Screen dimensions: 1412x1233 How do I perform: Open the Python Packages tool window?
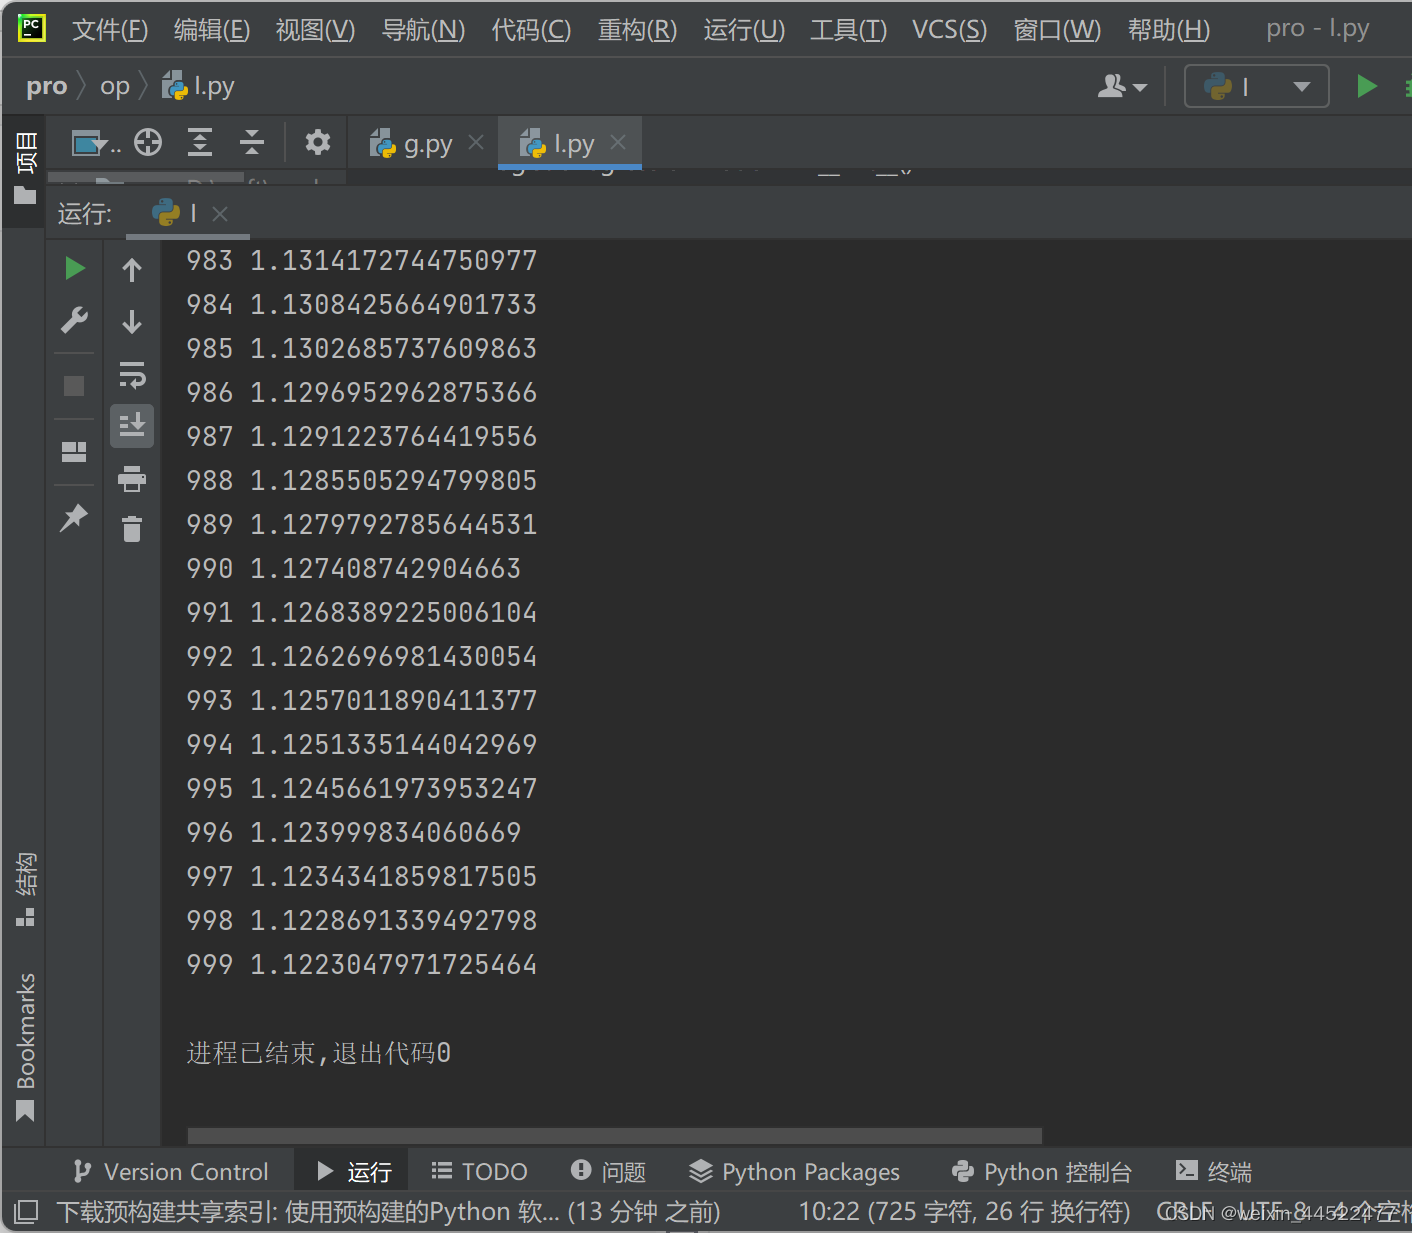[x=795, y=1171]
